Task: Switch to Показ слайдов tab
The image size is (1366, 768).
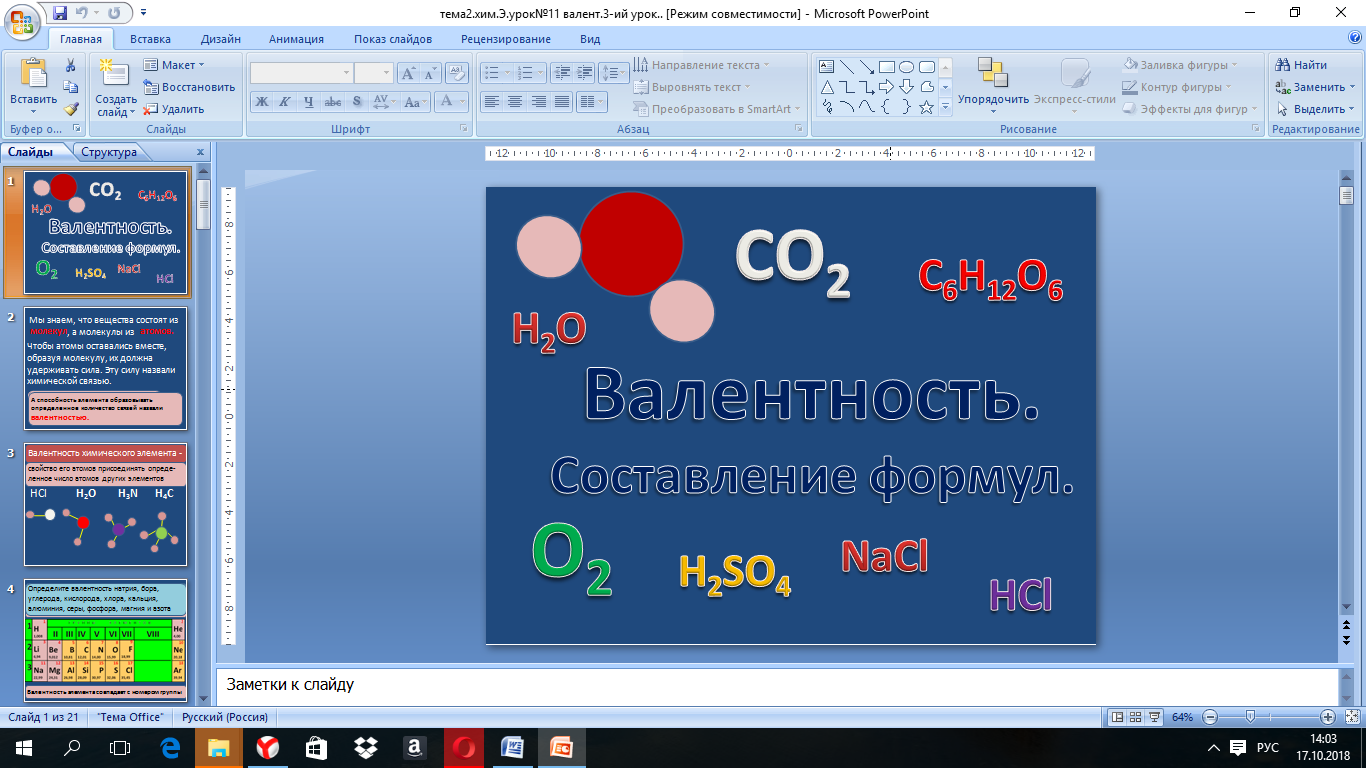Action: (x=393, y=39)
